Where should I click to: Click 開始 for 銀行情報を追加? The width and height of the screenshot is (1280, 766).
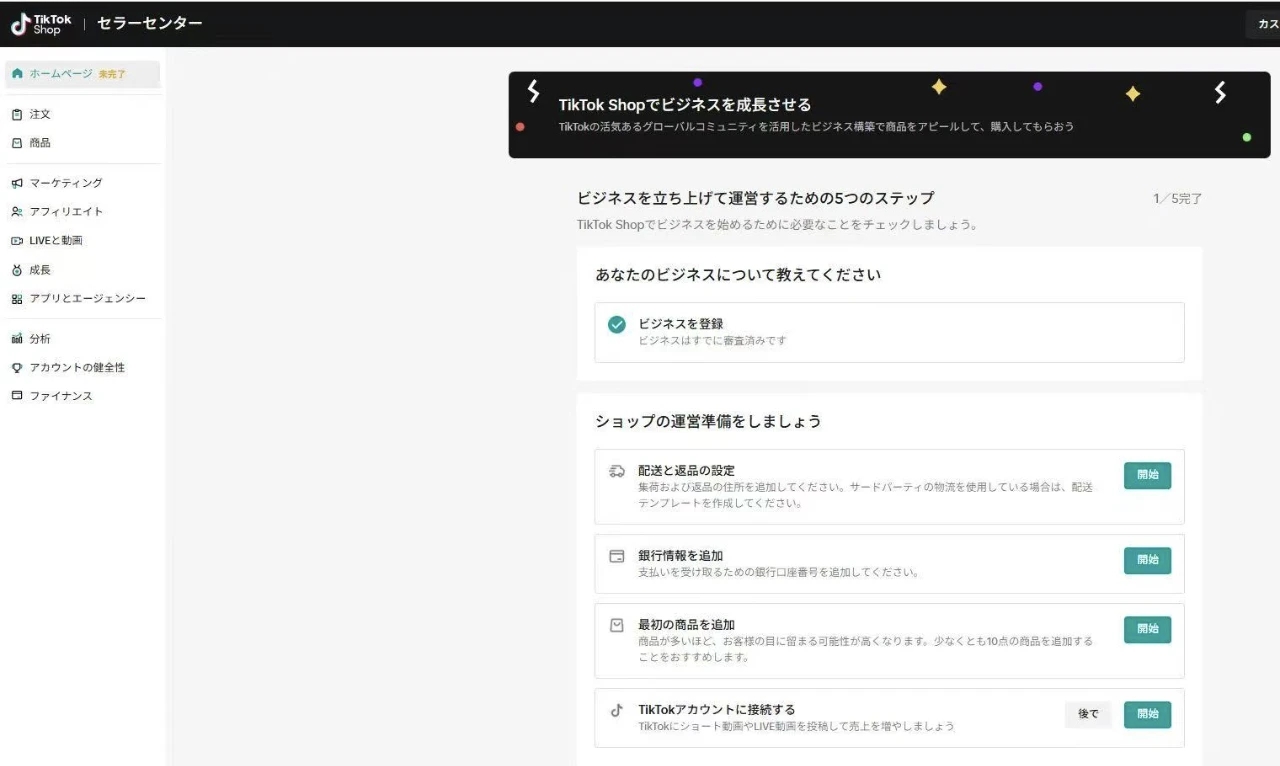click(x=1147, y=560)
